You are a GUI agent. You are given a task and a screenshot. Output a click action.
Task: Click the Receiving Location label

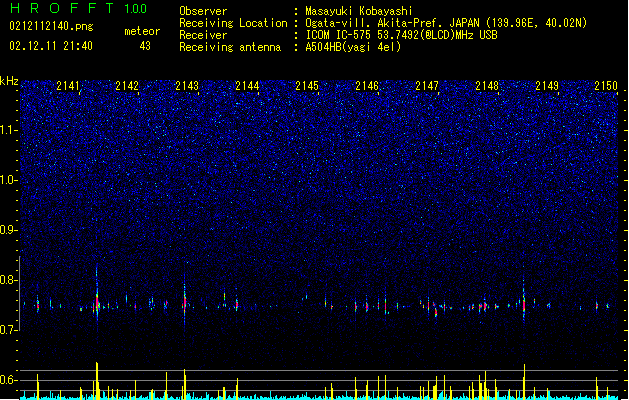point(233,23)
